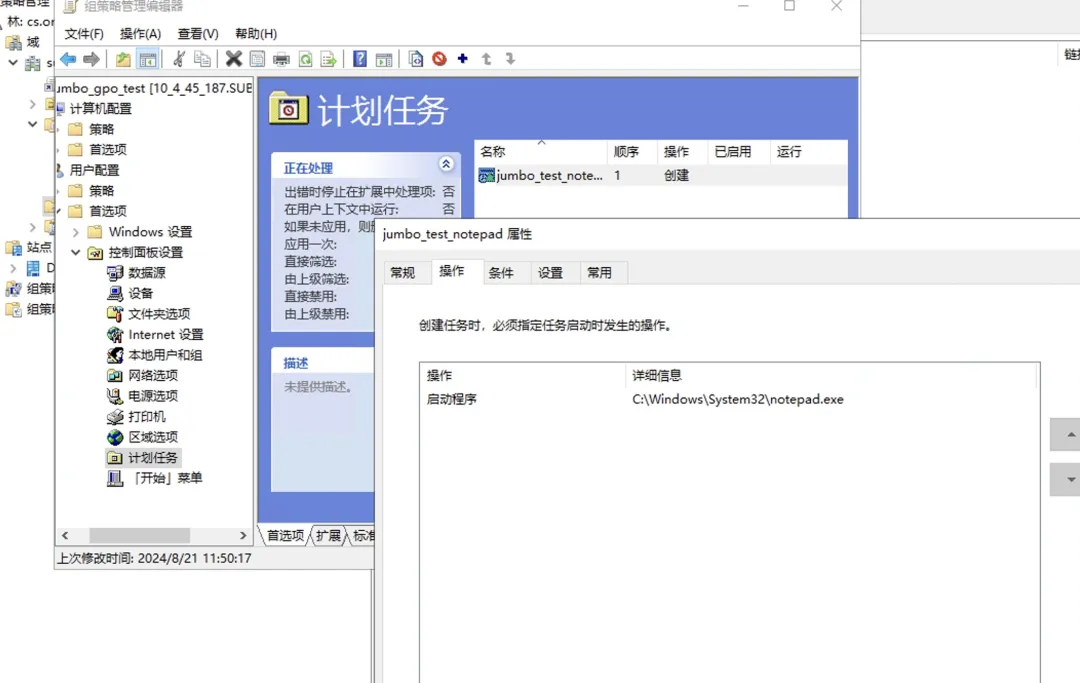Open Help via the question mark icon
The image size is (1080, 683).
point(361,58)
